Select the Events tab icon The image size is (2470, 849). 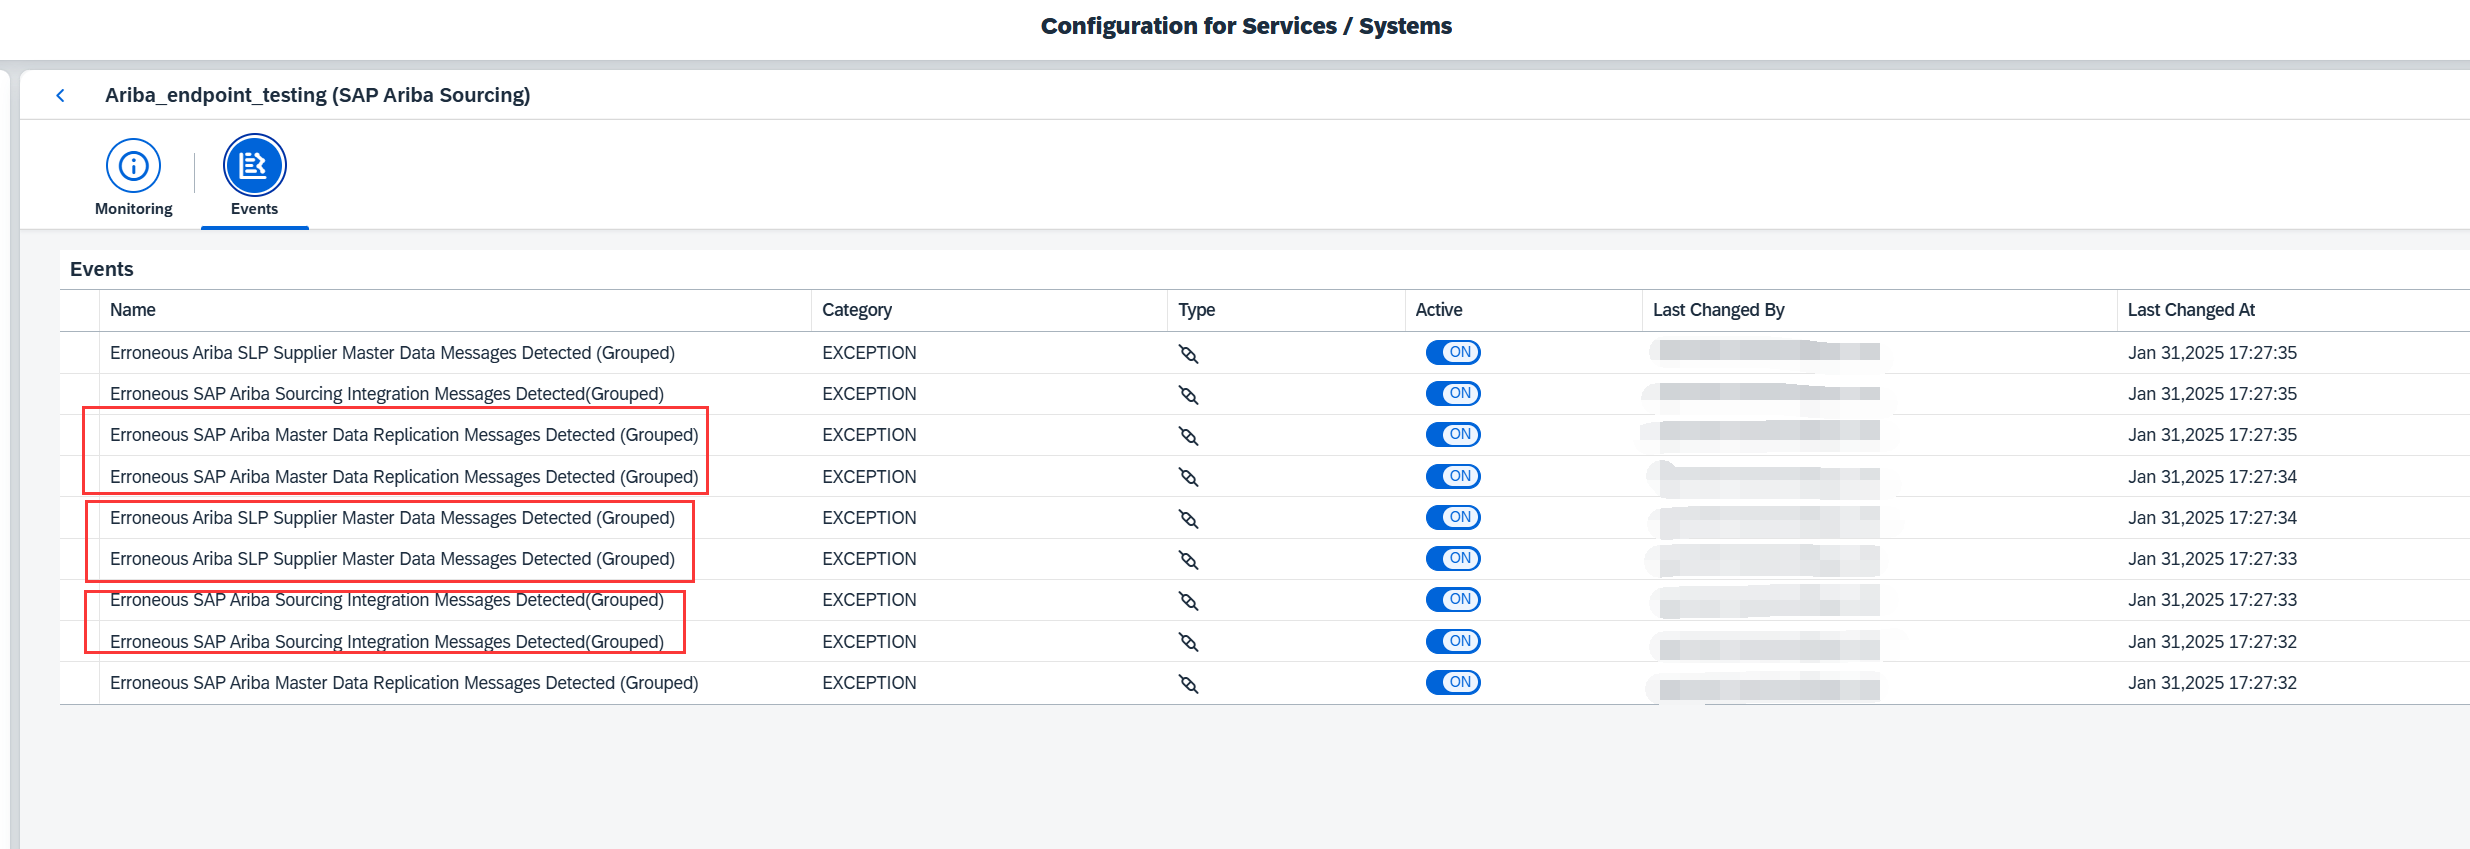254,166
